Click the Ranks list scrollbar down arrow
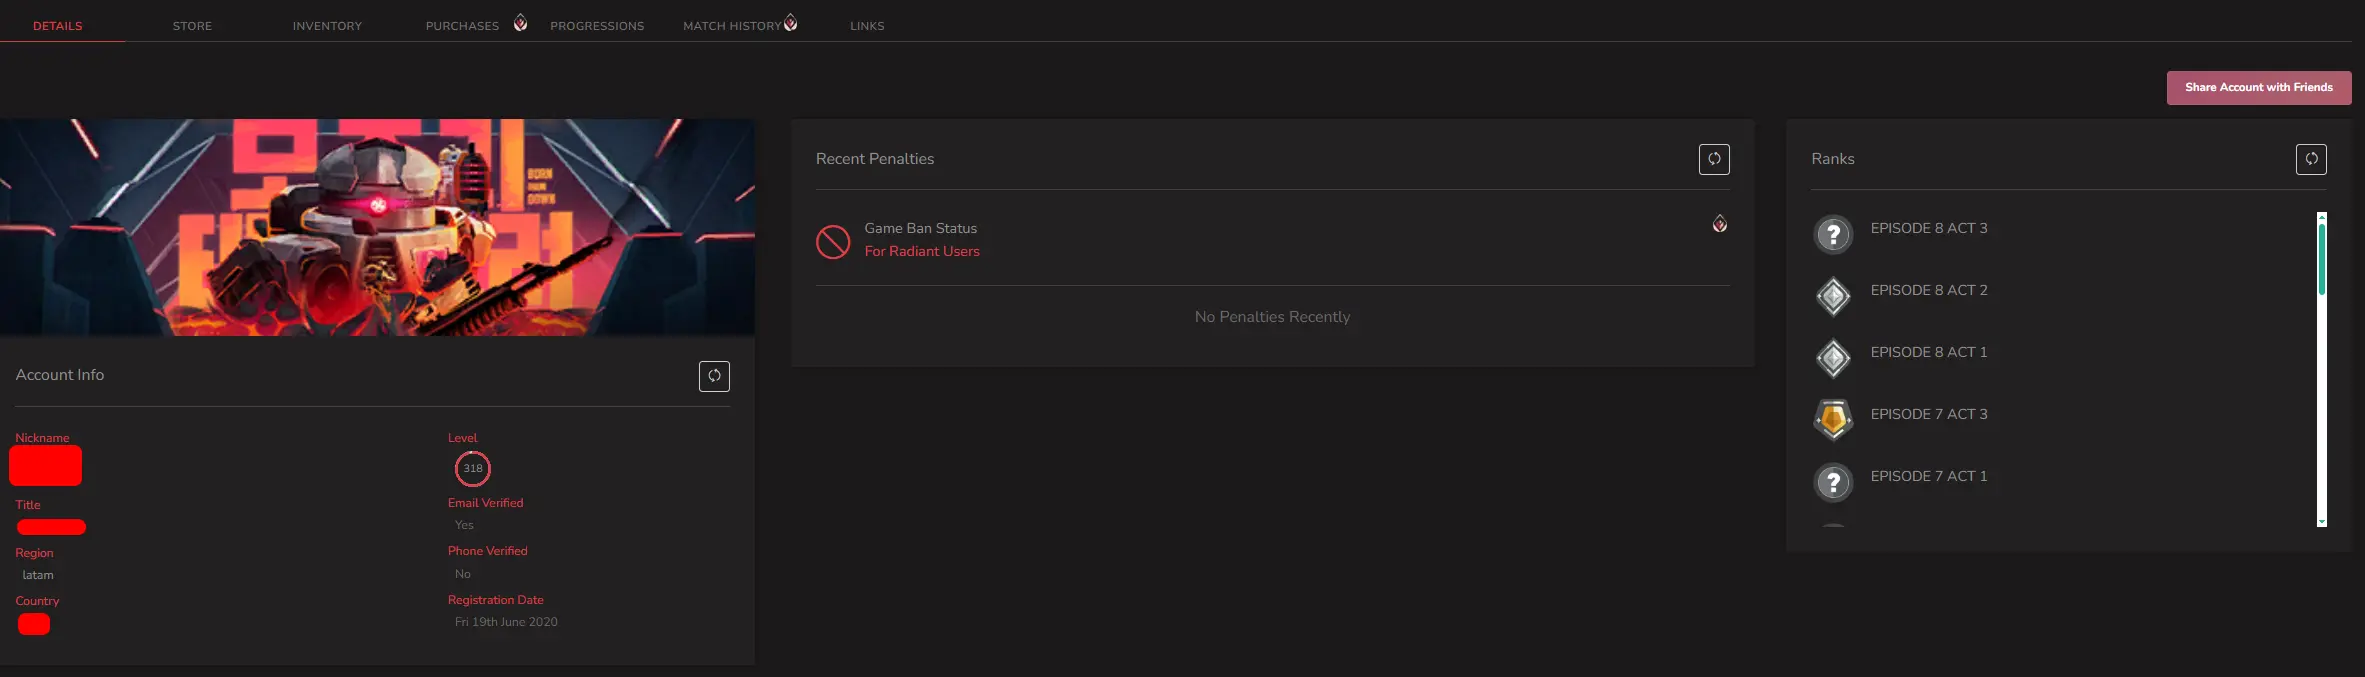 tap(2322, 522)
